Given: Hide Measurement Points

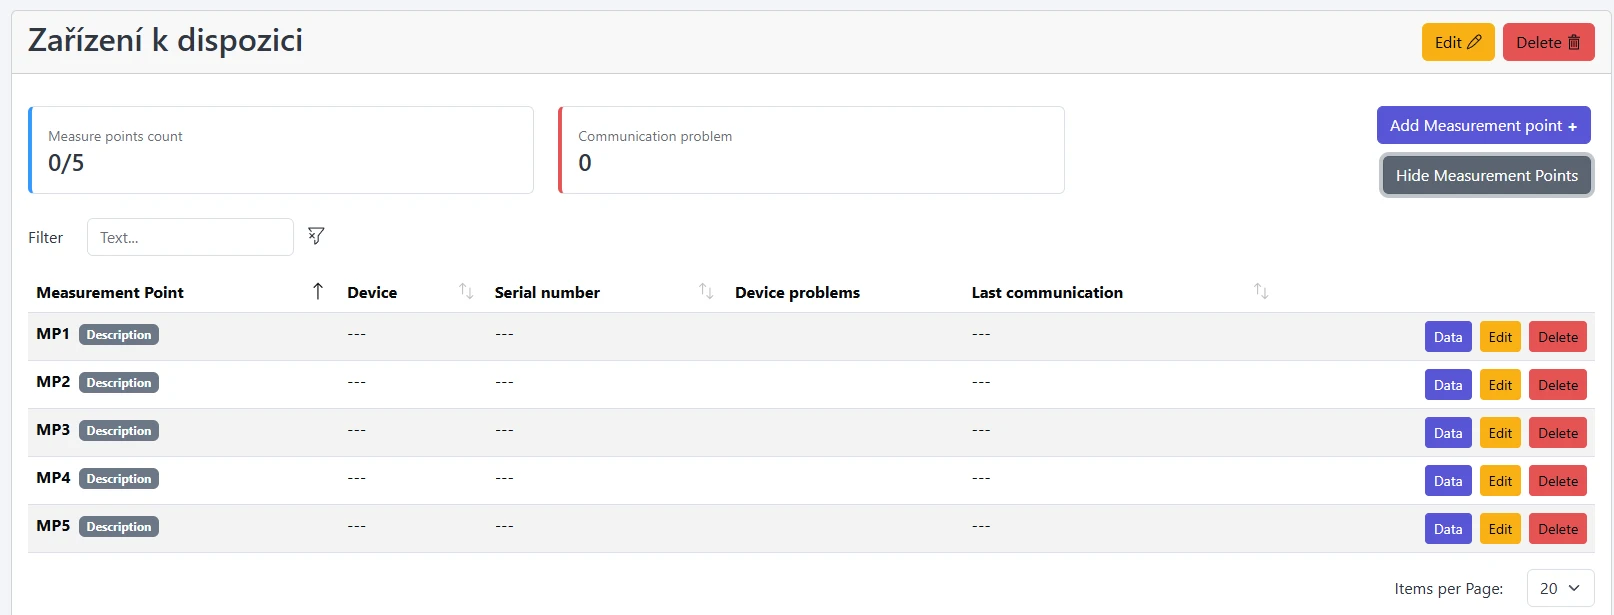Looking at the screenshot, I should (x=1487, y=175).
